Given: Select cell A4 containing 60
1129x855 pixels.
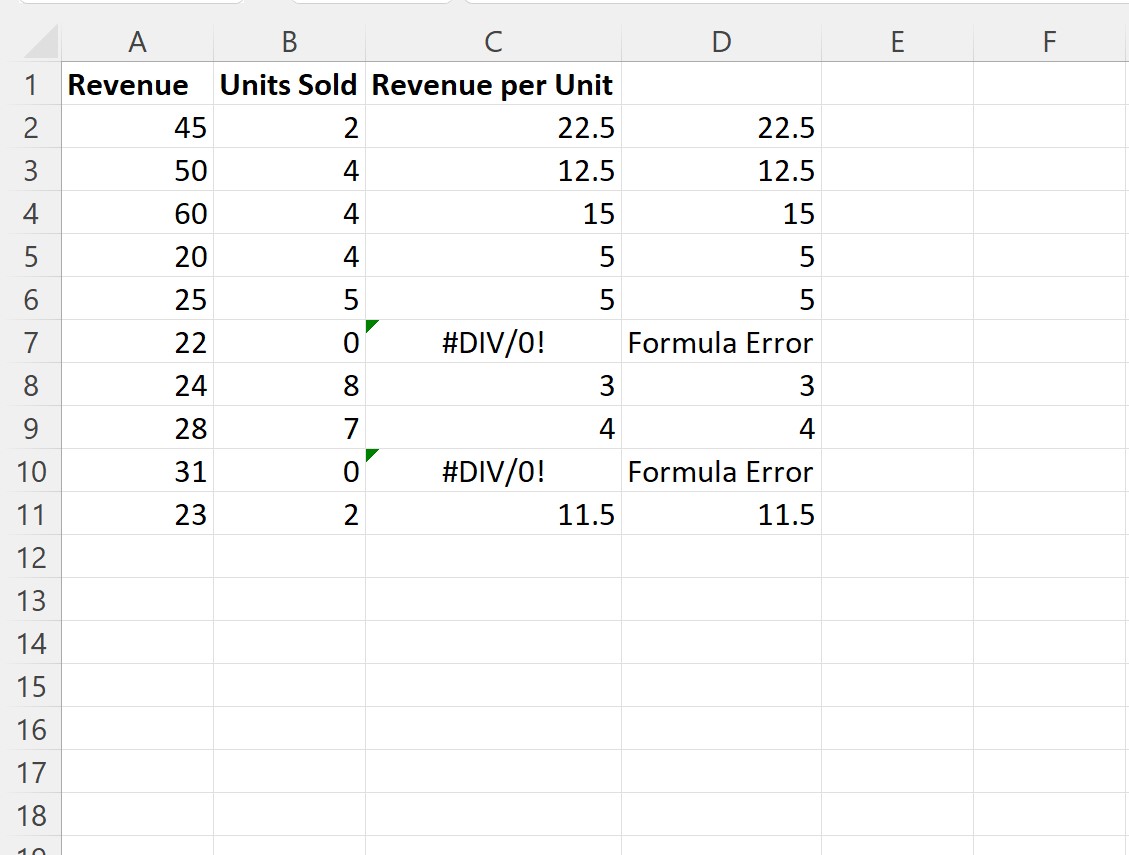Looking at the screenshot, I should coord(138,213).
